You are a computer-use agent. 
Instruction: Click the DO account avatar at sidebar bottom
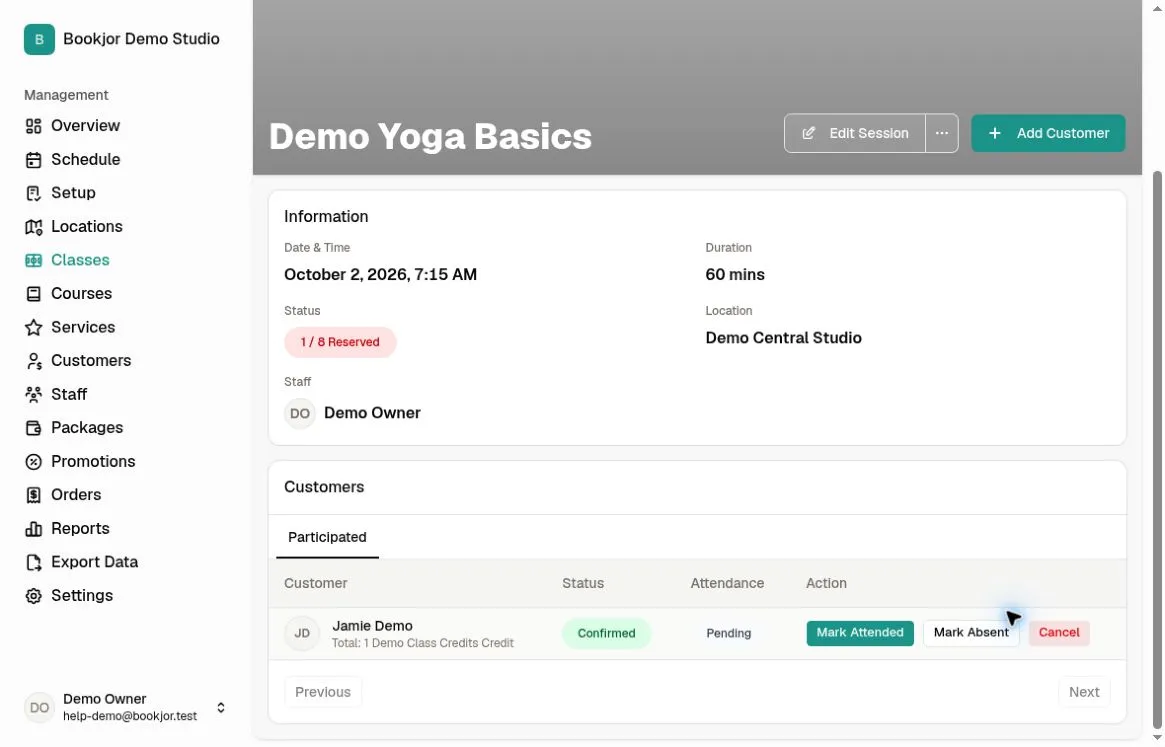click(x=39, y=708)
